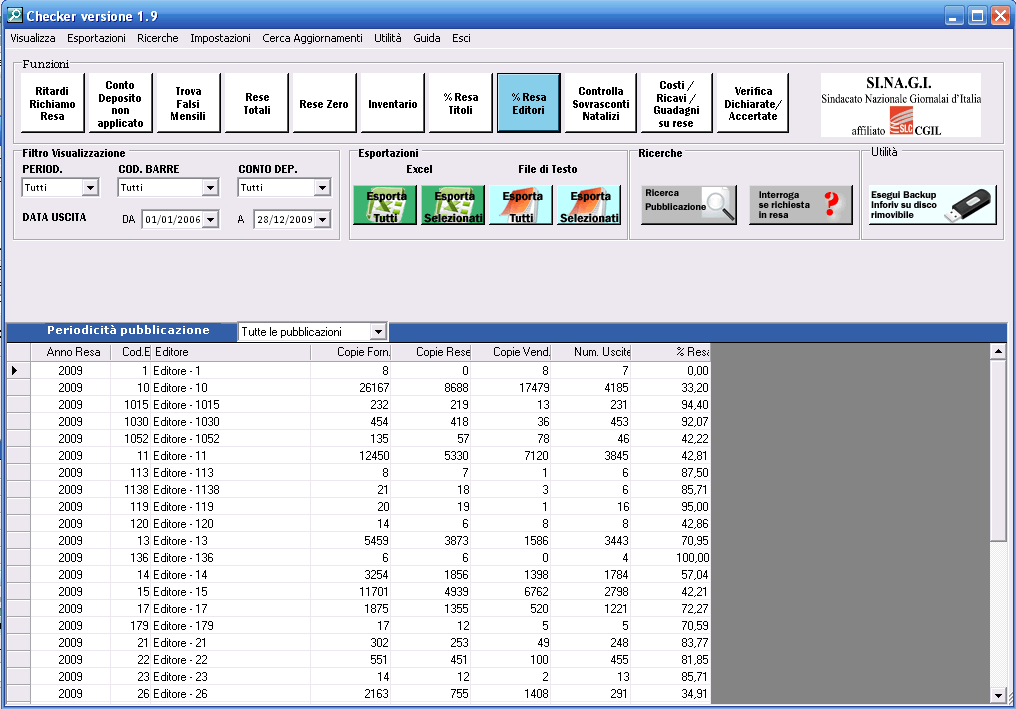Open the A end date picker arrow

(322, 220)
